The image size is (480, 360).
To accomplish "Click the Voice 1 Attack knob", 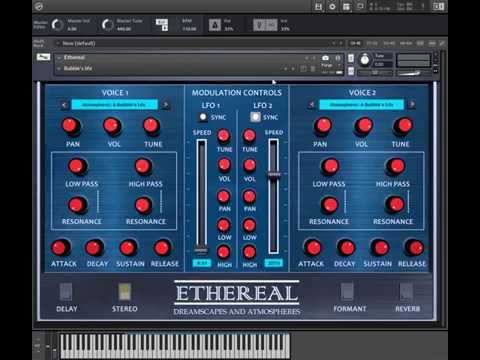I will pyautogui.click(x=60, y=248).
